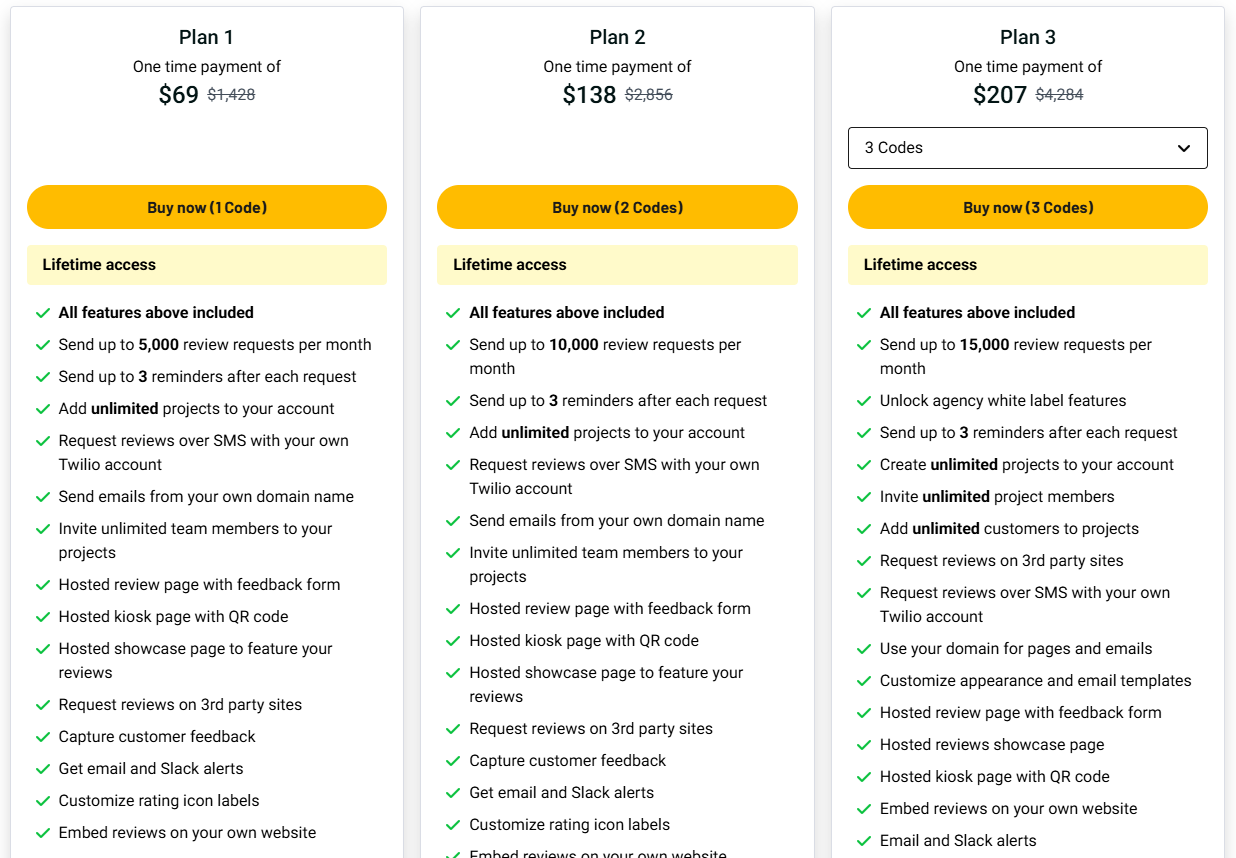This screenshot has width=1236, height=858.
Task: Purchase with the Buy now (3 Codes) button
Action: [x=1027, y=208]
